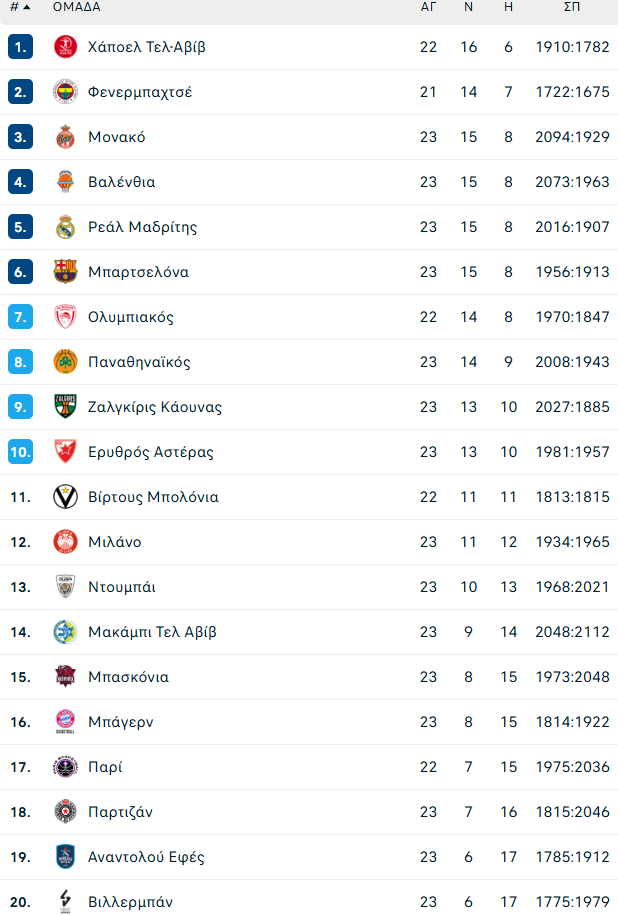618x915 pixels.
Task: Click the Bayern team logo
Action: tap(65, 722)
